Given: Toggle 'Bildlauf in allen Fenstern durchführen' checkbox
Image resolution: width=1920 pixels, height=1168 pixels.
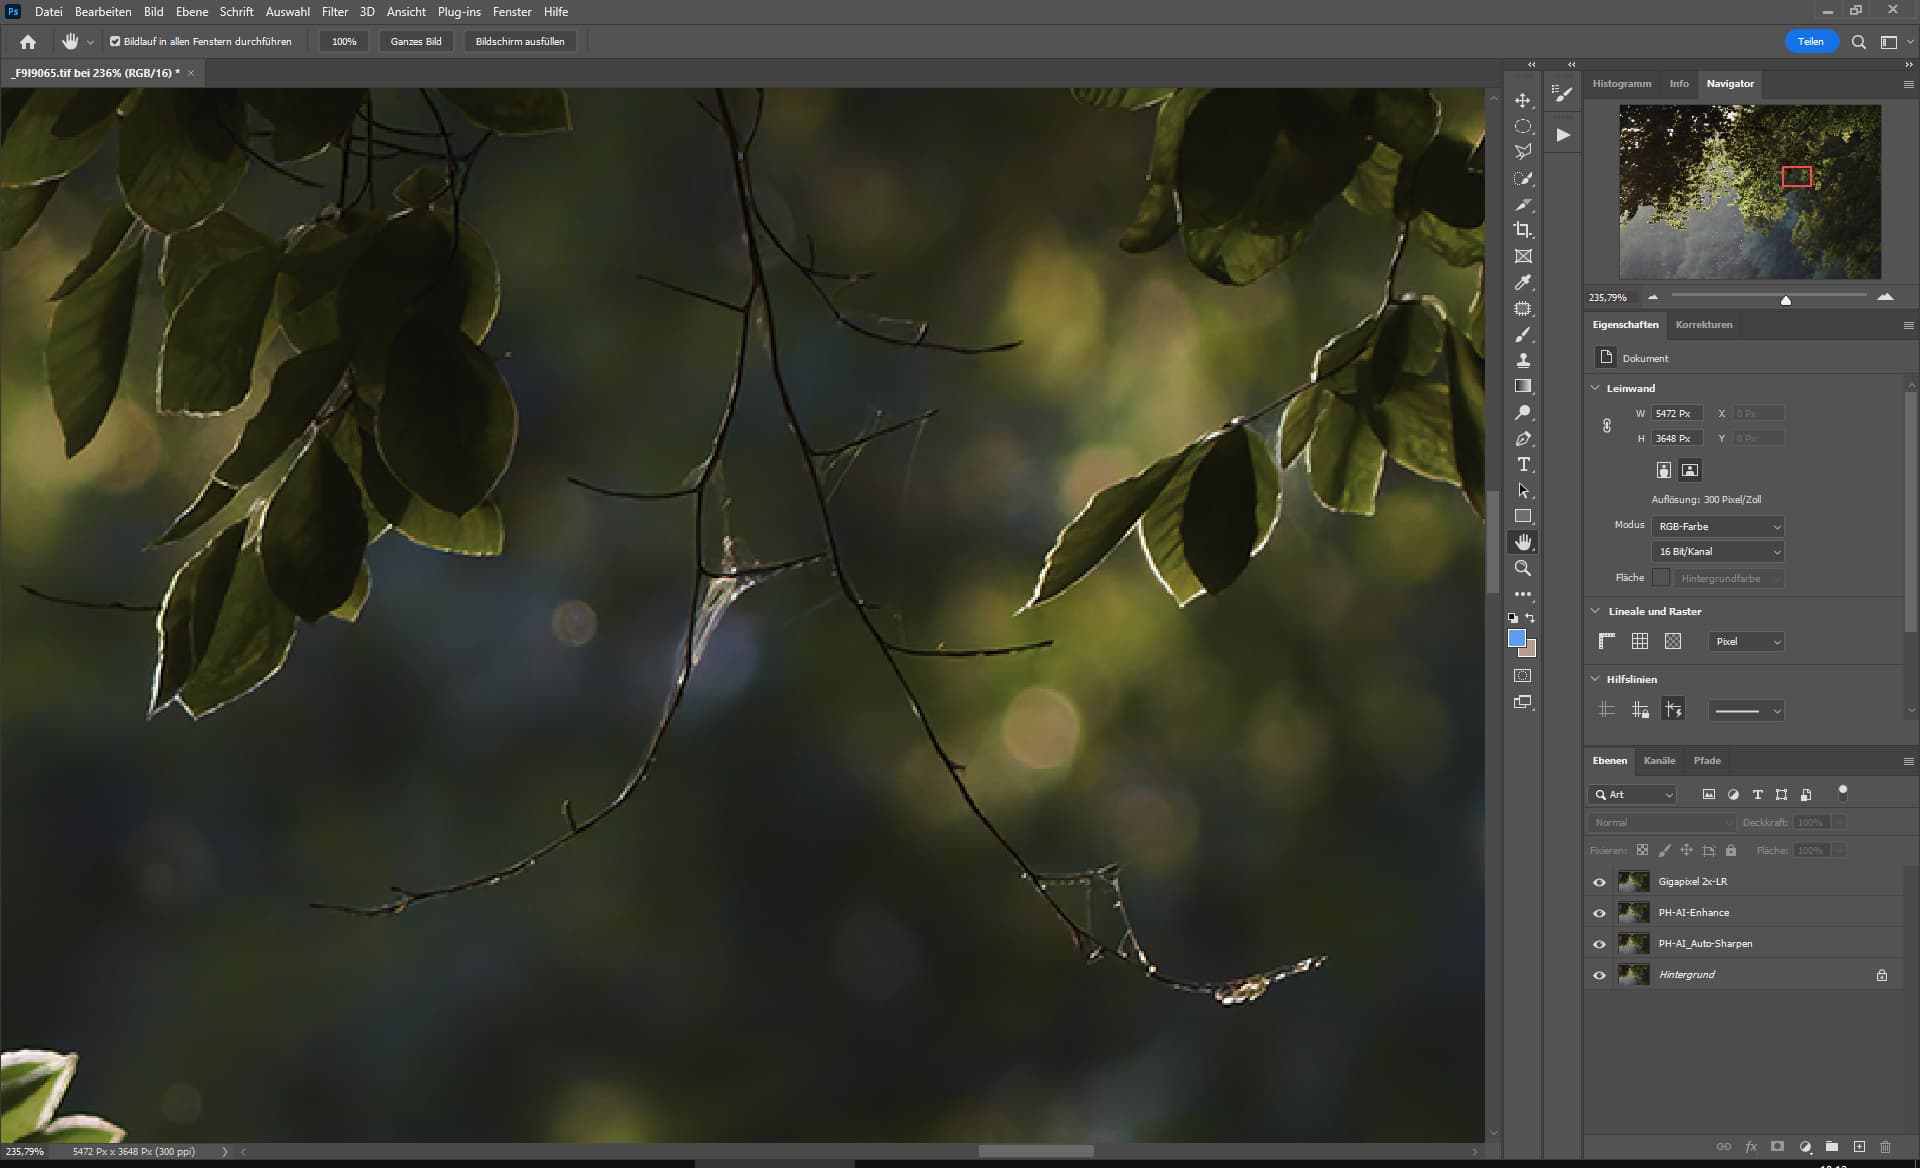Looking at the screenshot, I should [x=115, y=42].
